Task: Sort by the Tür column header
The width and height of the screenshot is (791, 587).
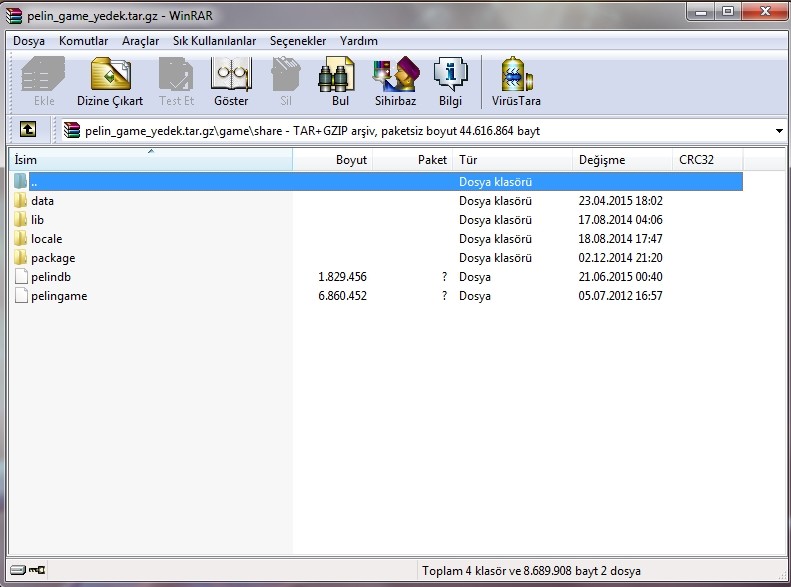Action: pos(513,160)
